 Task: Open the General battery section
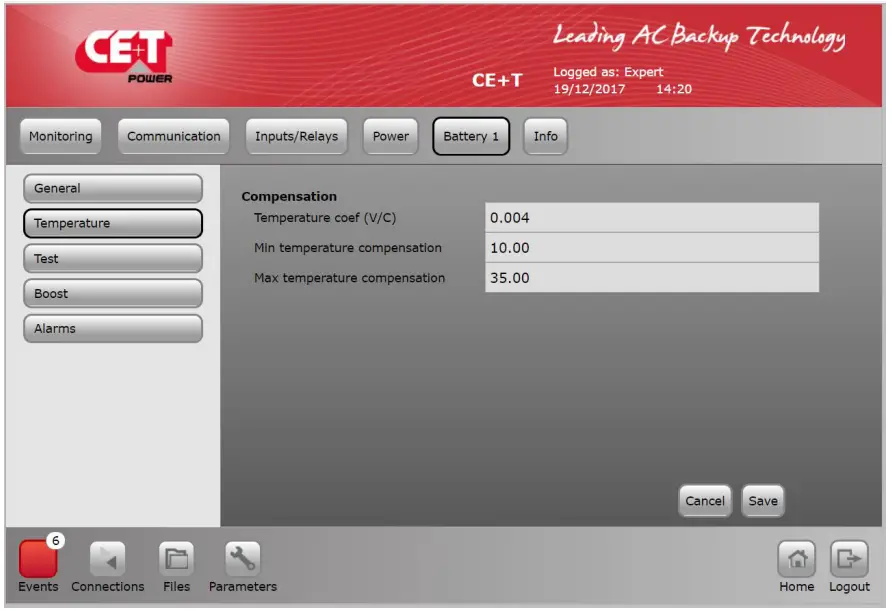pyautogui.click(x=113, y=188)
